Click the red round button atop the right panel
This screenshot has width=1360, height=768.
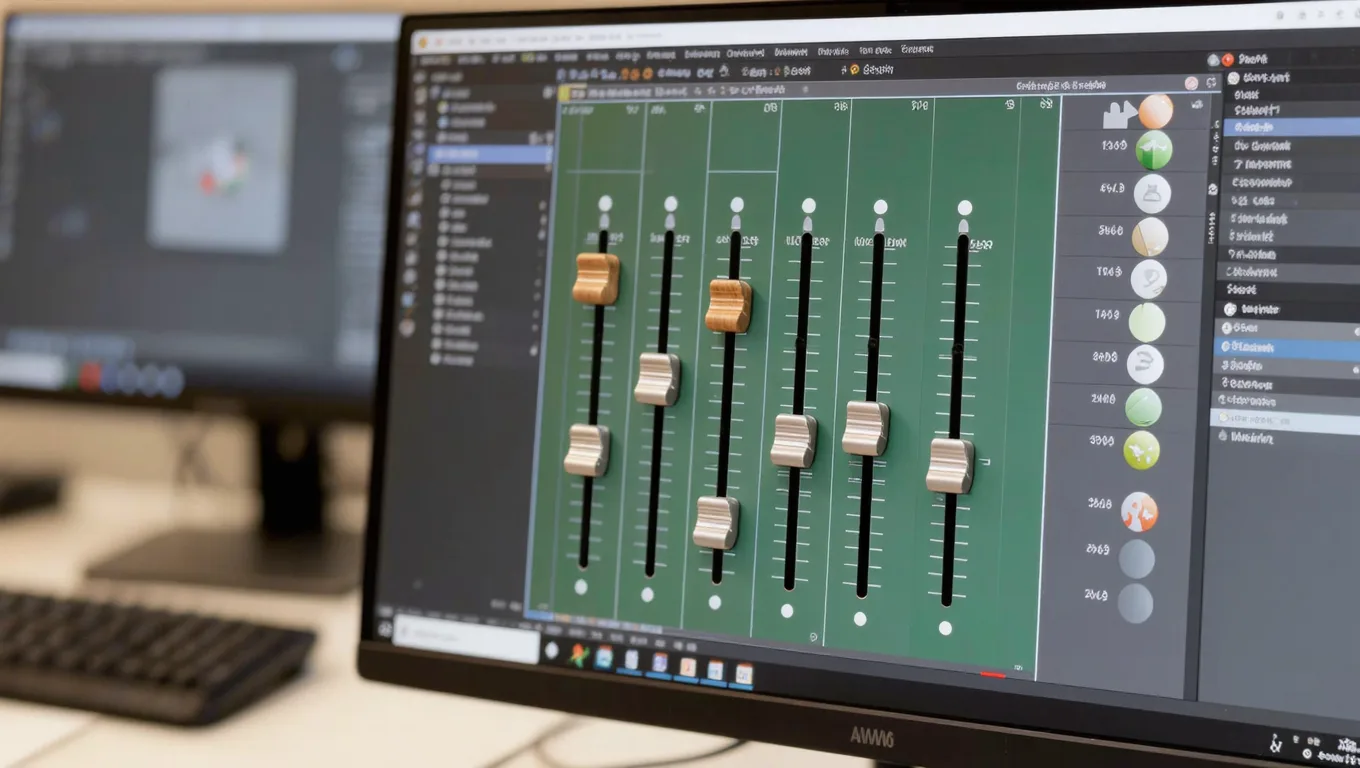coord(1229,60)
